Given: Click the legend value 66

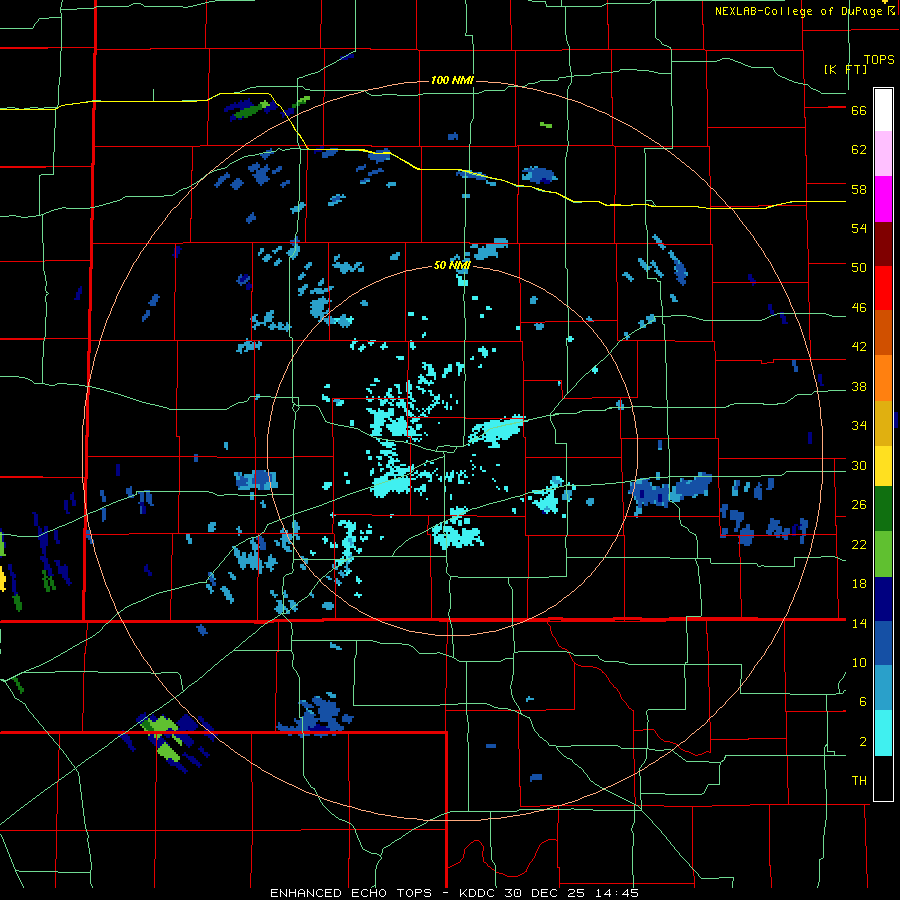Looking at the screenshot, I should [859, 111].
